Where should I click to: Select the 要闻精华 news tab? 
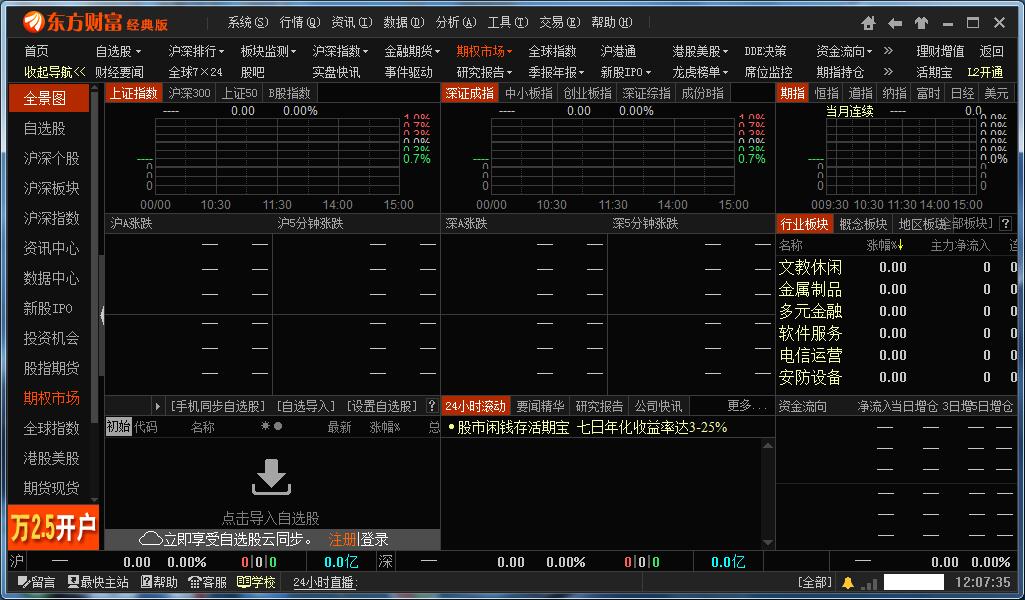[539, 406]
